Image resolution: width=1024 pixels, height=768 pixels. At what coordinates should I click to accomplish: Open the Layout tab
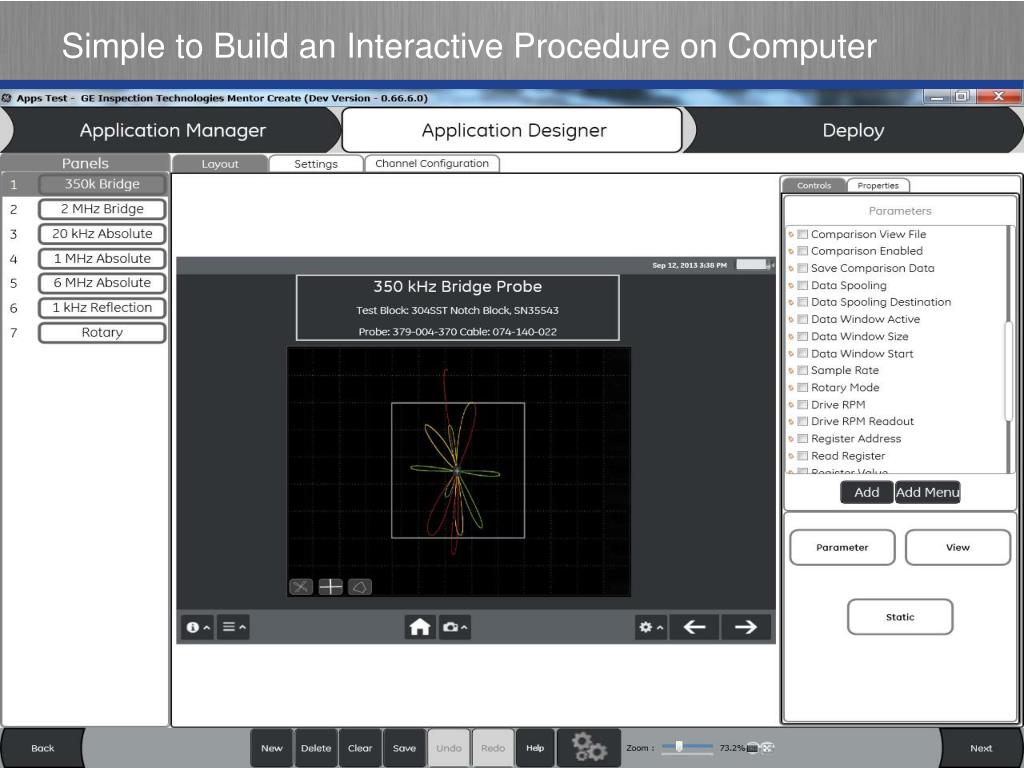coord(219,164)
